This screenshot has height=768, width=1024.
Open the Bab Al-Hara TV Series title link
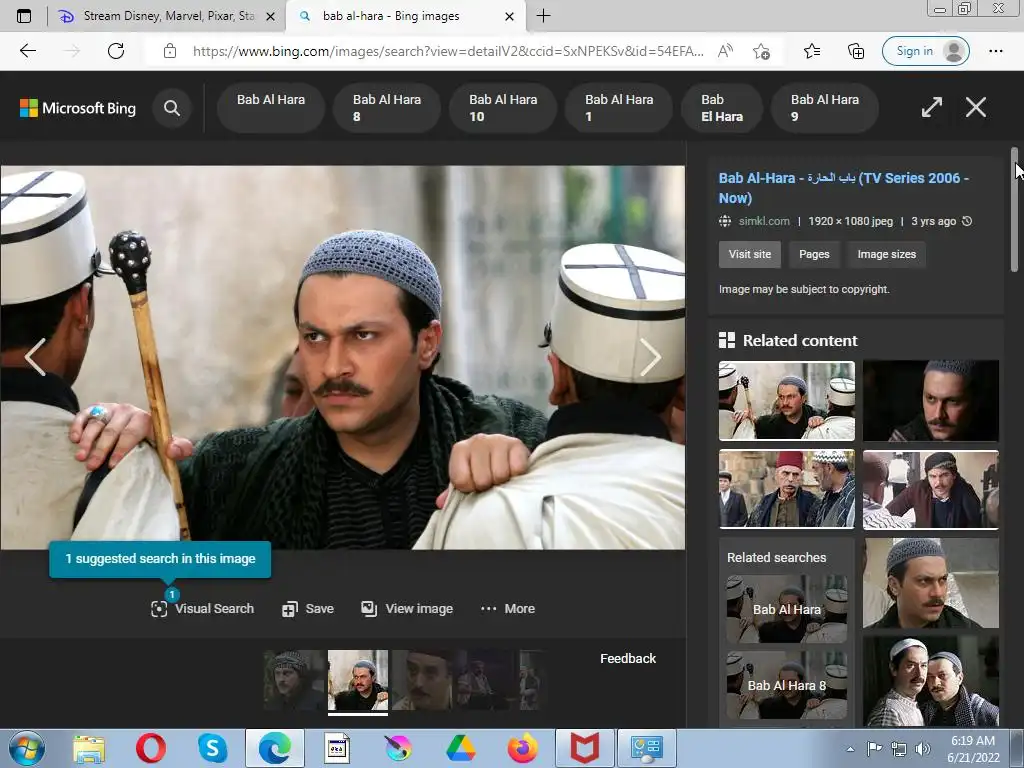tap(844, 187)
